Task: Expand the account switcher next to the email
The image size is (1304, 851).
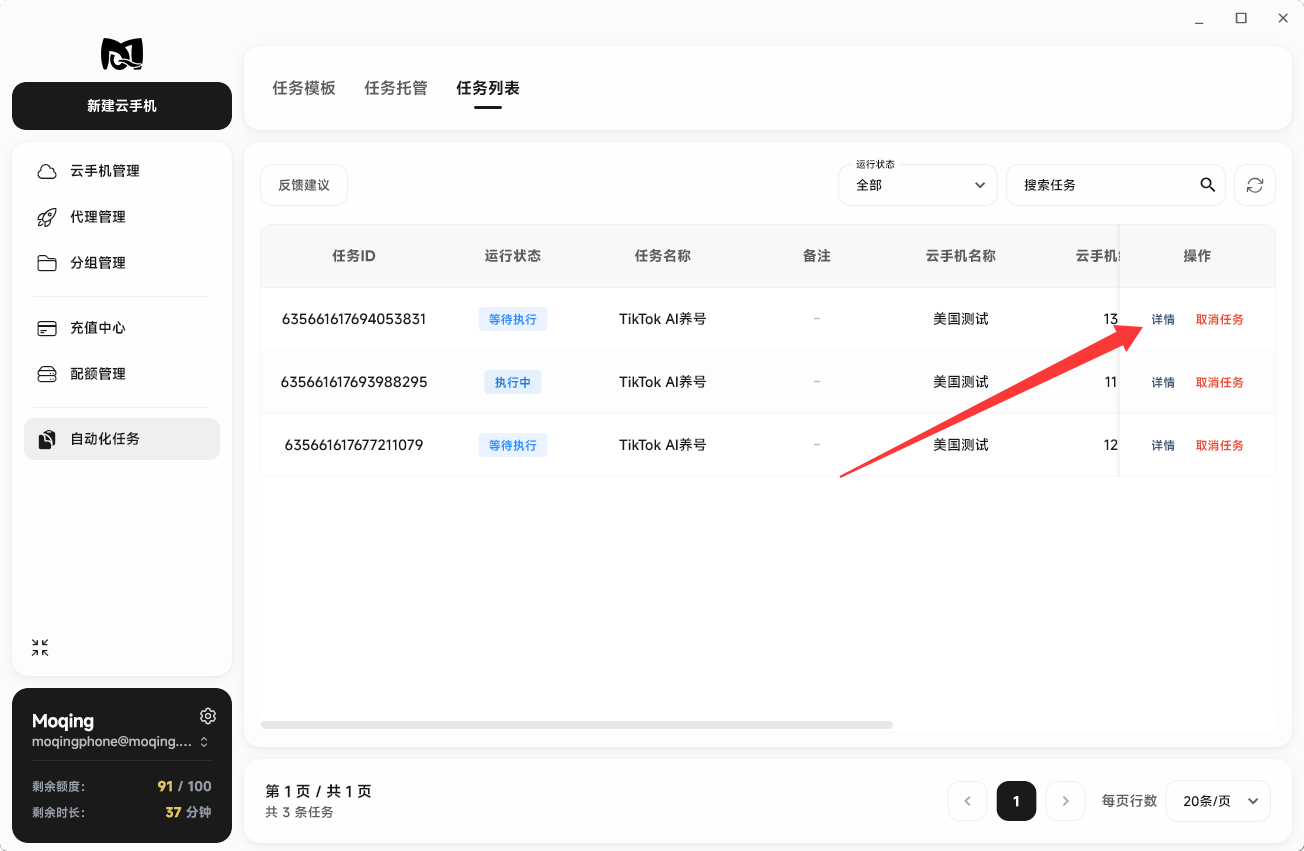Action: pyautogui.click(x=204, y=742)
